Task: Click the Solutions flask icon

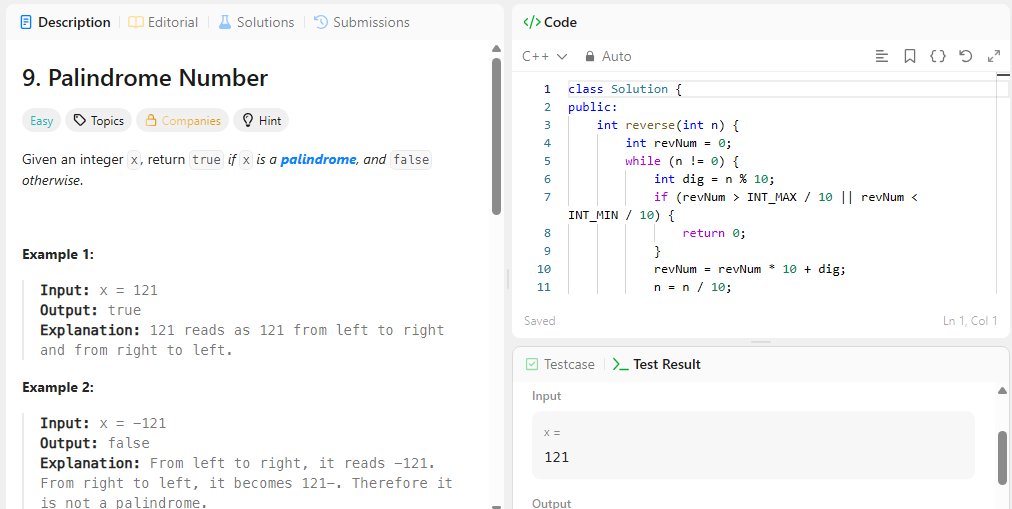Action: (225, 22)
